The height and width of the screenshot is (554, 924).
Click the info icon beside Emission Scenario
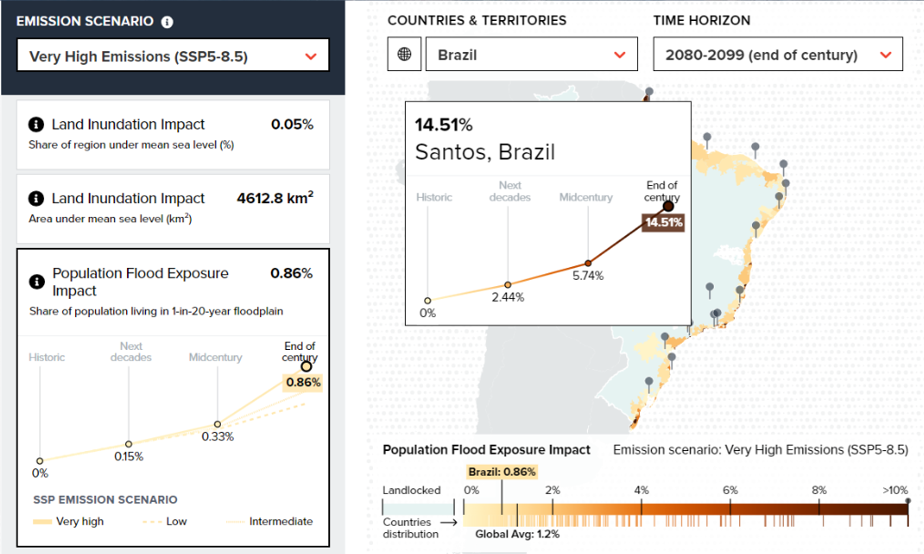167,22
